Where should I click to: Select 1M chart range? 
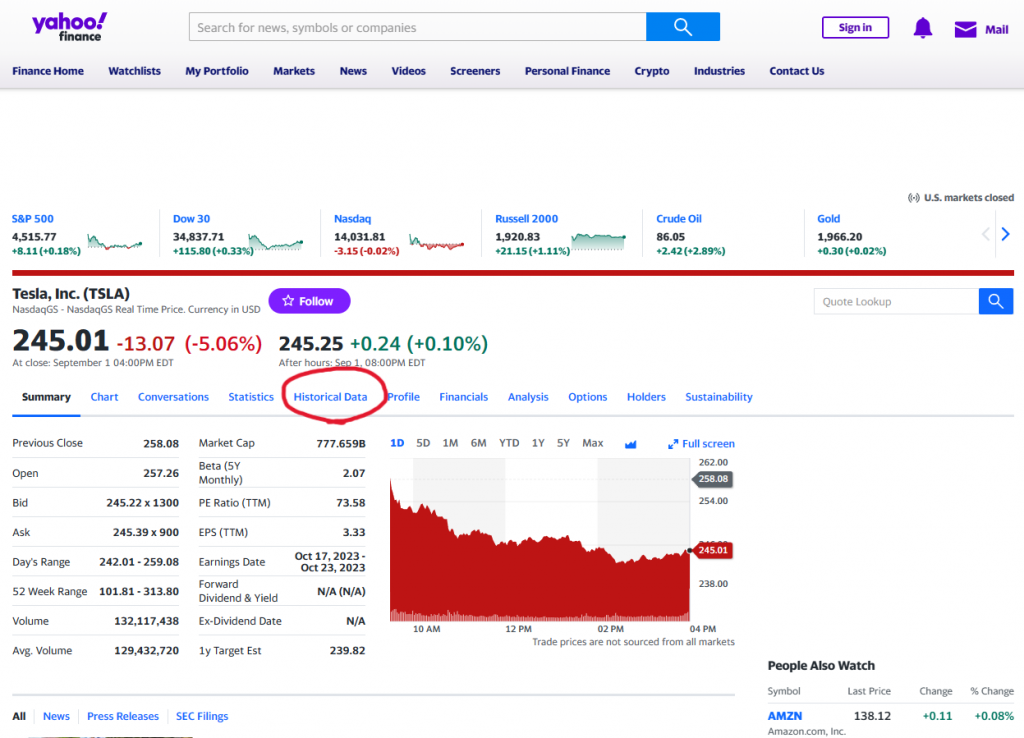click(x=450, y=443)
